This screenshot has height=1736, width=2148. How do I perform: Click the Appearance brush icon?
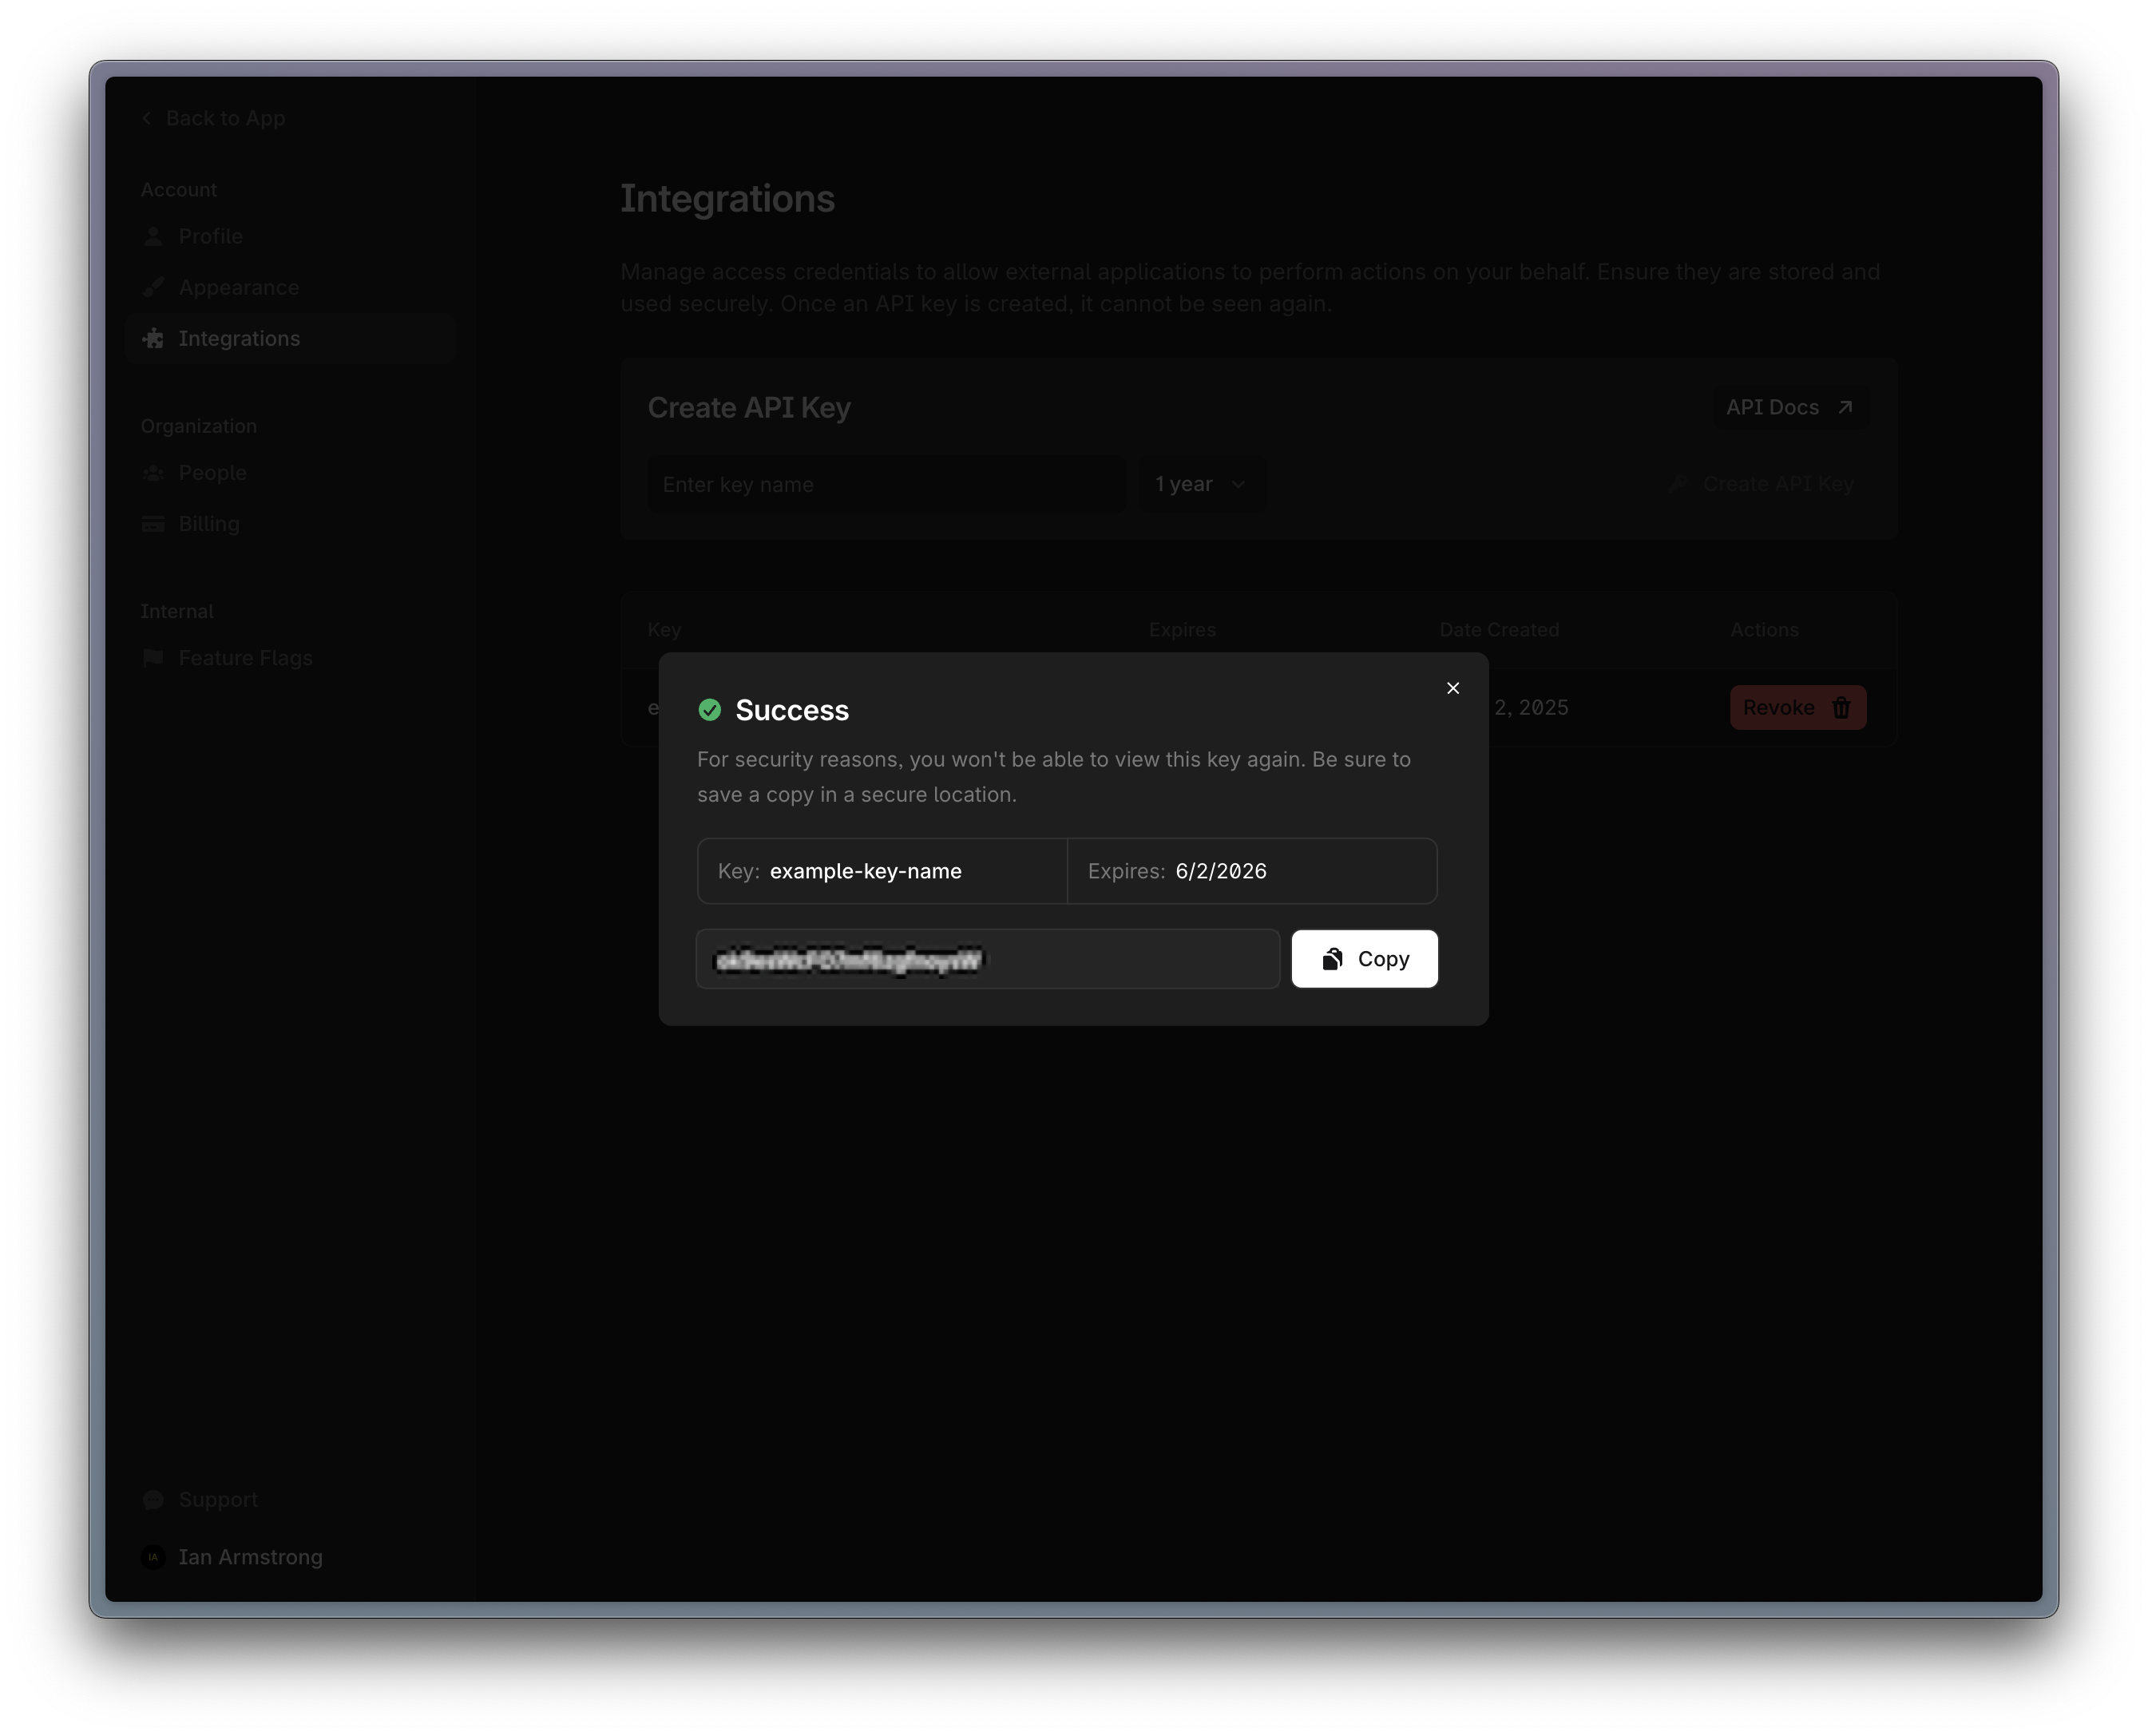click(153, 287)
